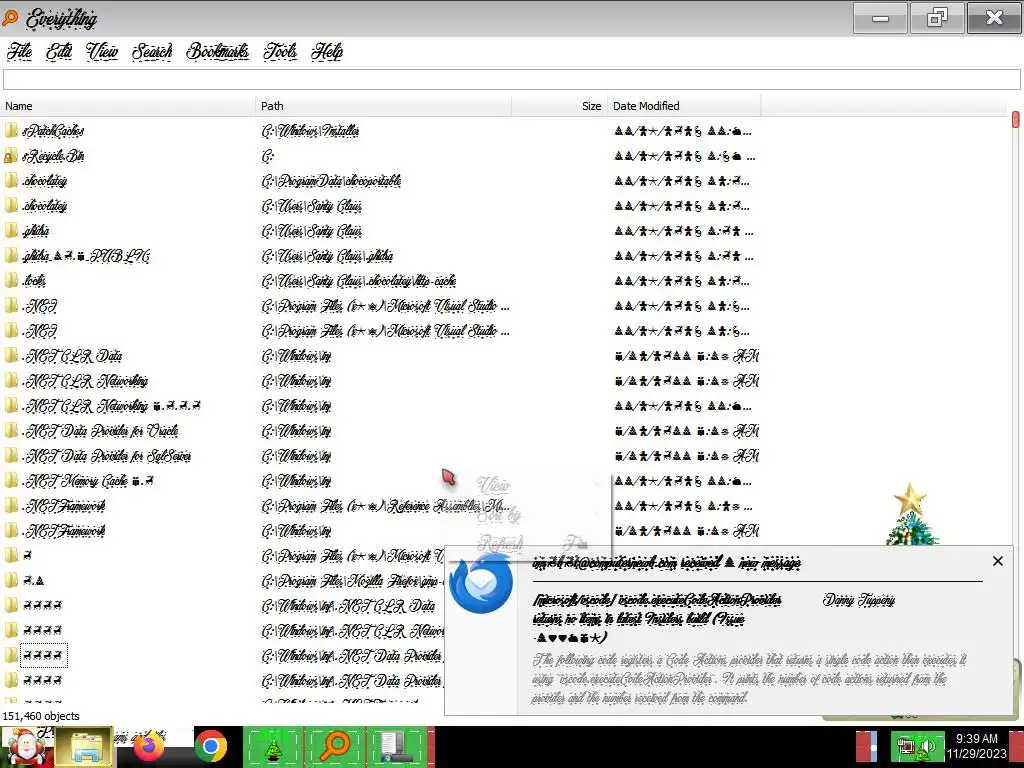Image resolution: width=1024 pixels, height=768 pixels.
Task: Click the folder icon of $PatchCache$ row
Action: [x=11, y=131]
